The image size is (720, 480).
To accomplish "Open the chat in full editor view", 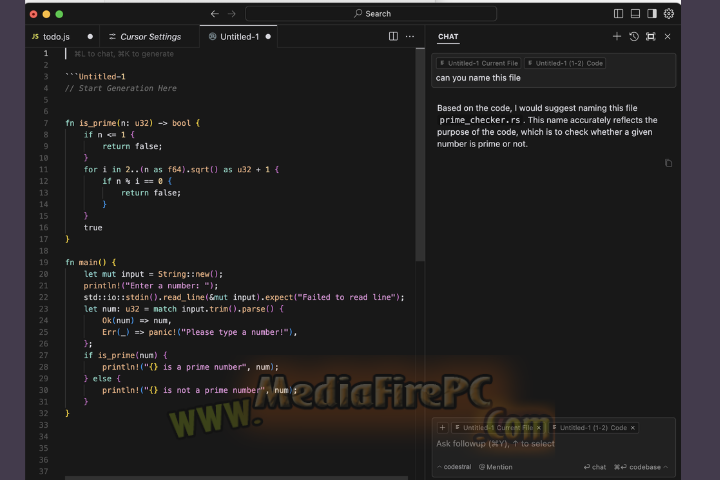I will 651,36.
